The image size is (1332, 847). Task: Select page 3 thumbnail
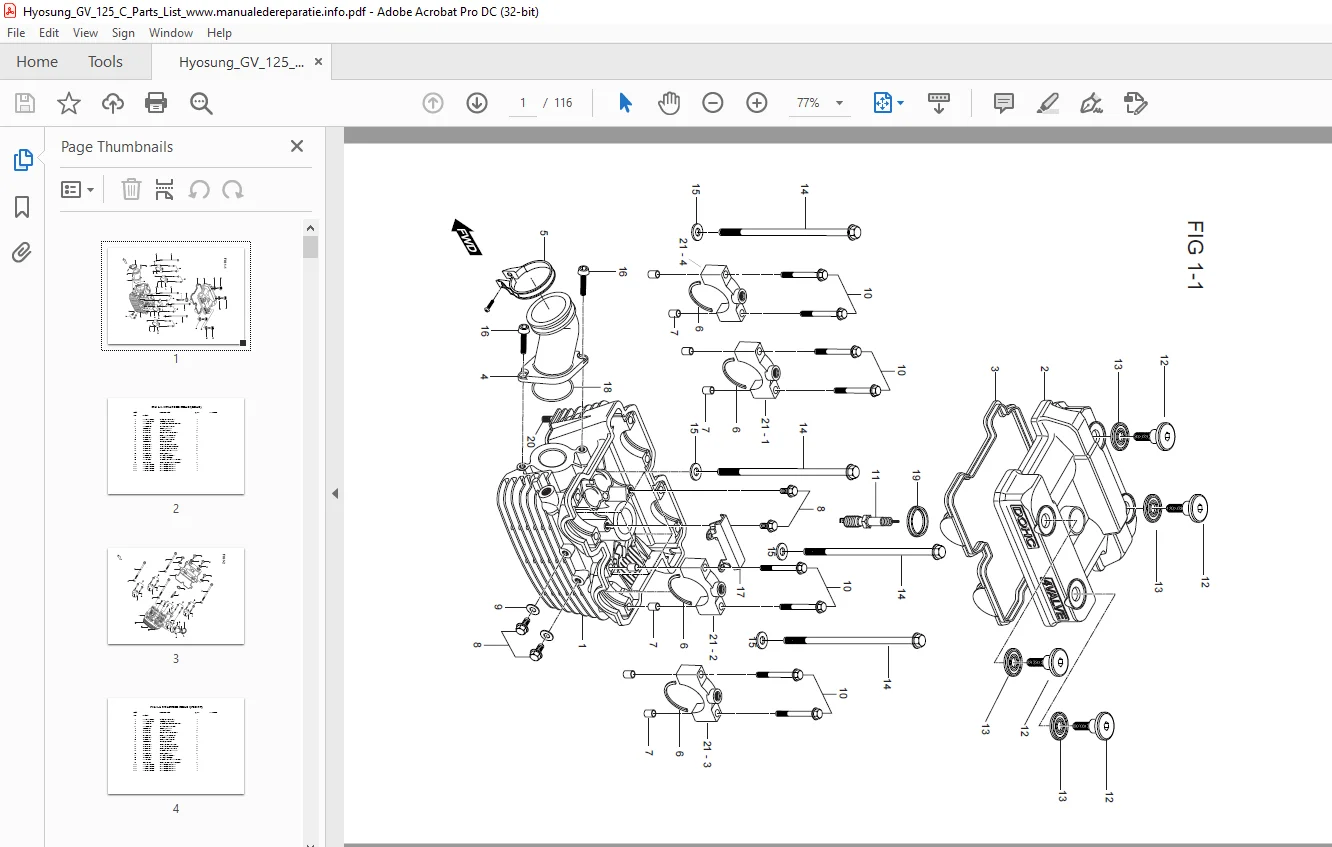tap(176, 596)
